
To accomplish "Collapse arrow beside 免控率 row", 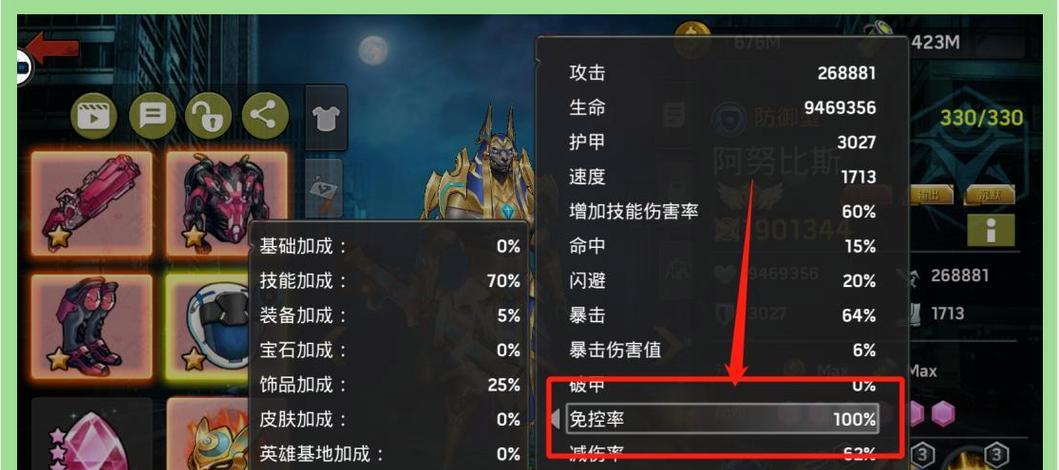I will [x=556, y=419].
